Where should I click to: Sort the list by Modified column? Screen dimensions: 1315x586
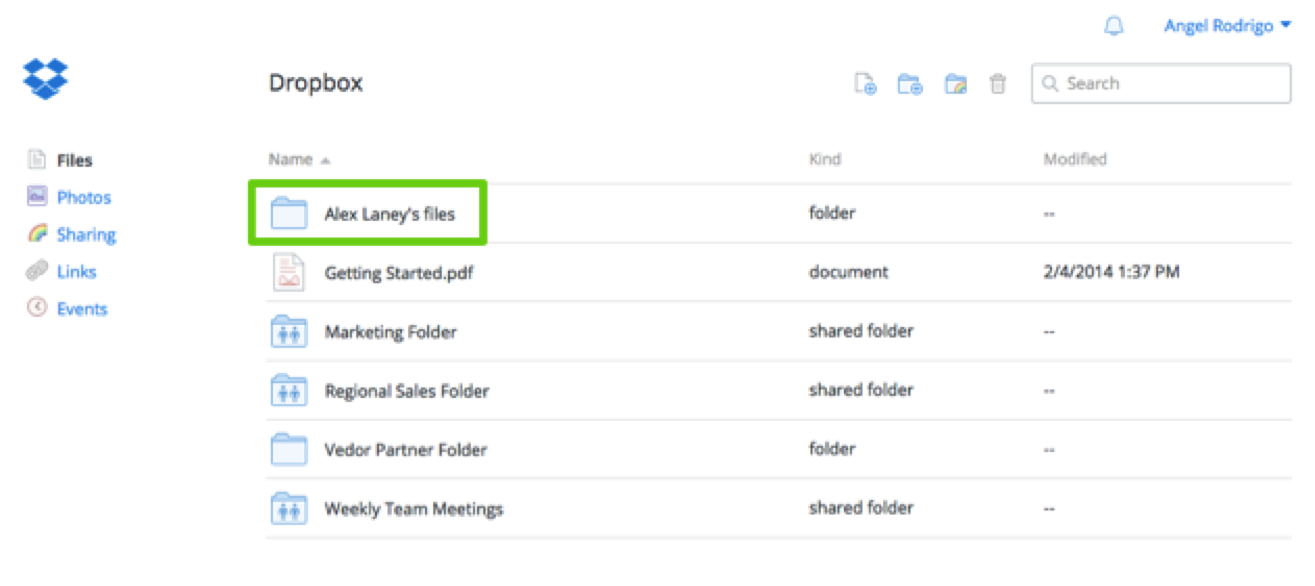coord(1075,159)
